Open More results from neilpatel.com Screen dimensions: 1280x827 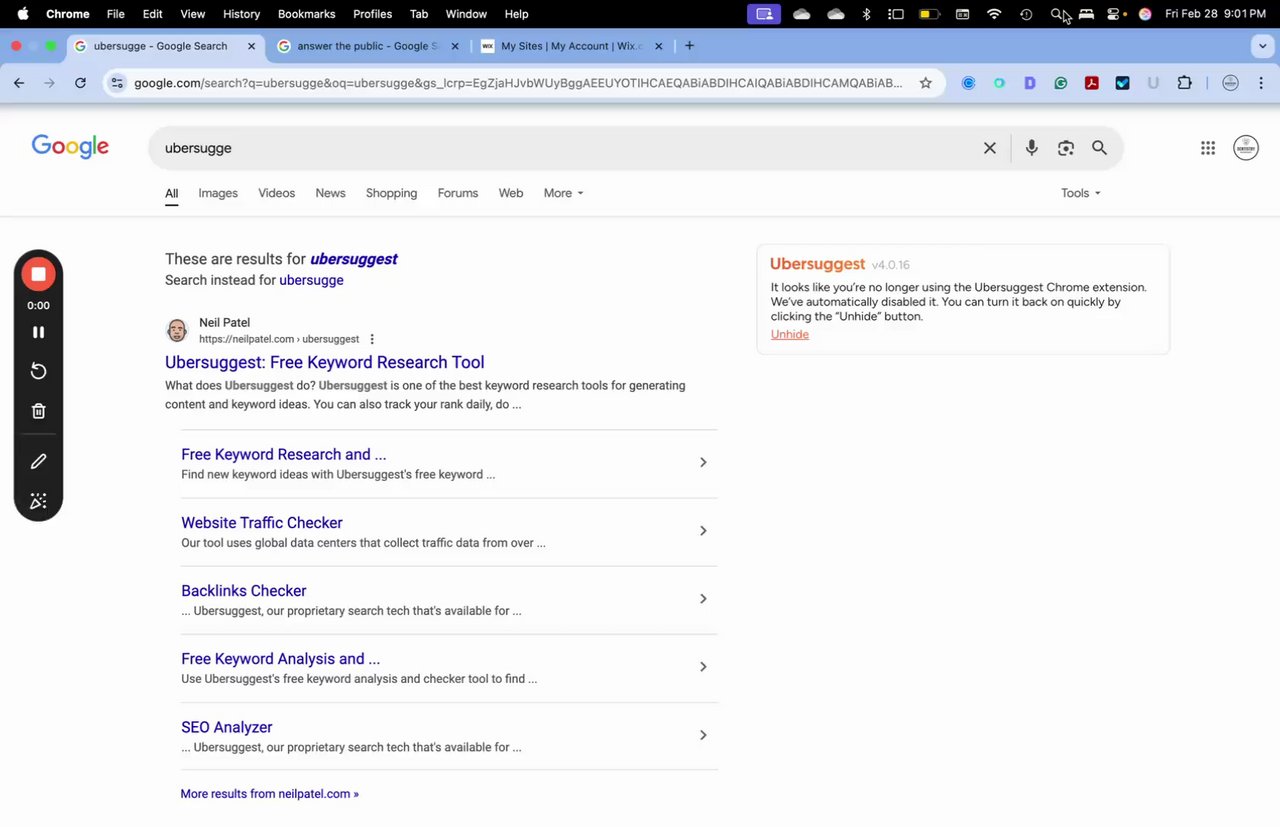click(x=269, y=794)
